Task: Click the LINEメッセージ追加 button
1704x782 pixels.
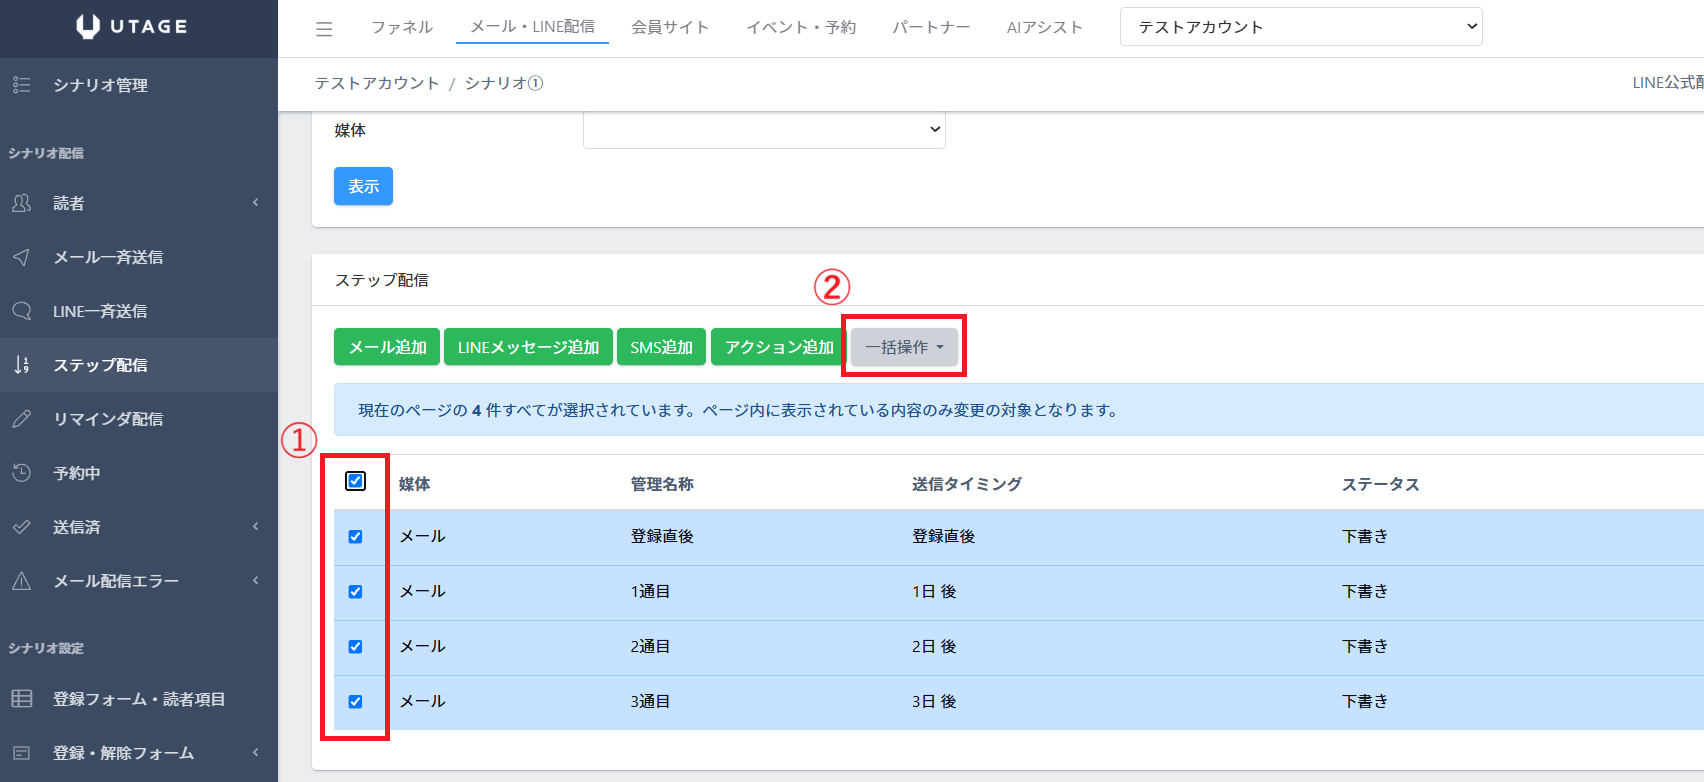Action: 528,347
